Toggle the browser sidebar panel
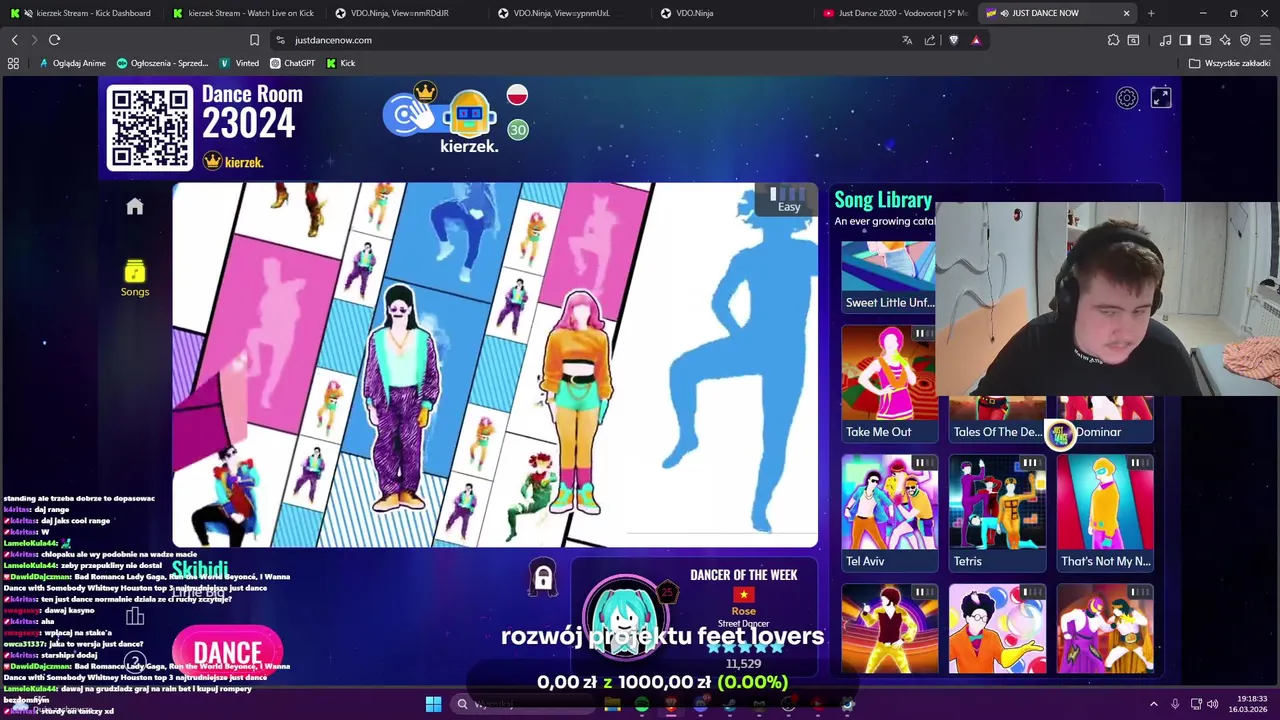 (1185, 40)
